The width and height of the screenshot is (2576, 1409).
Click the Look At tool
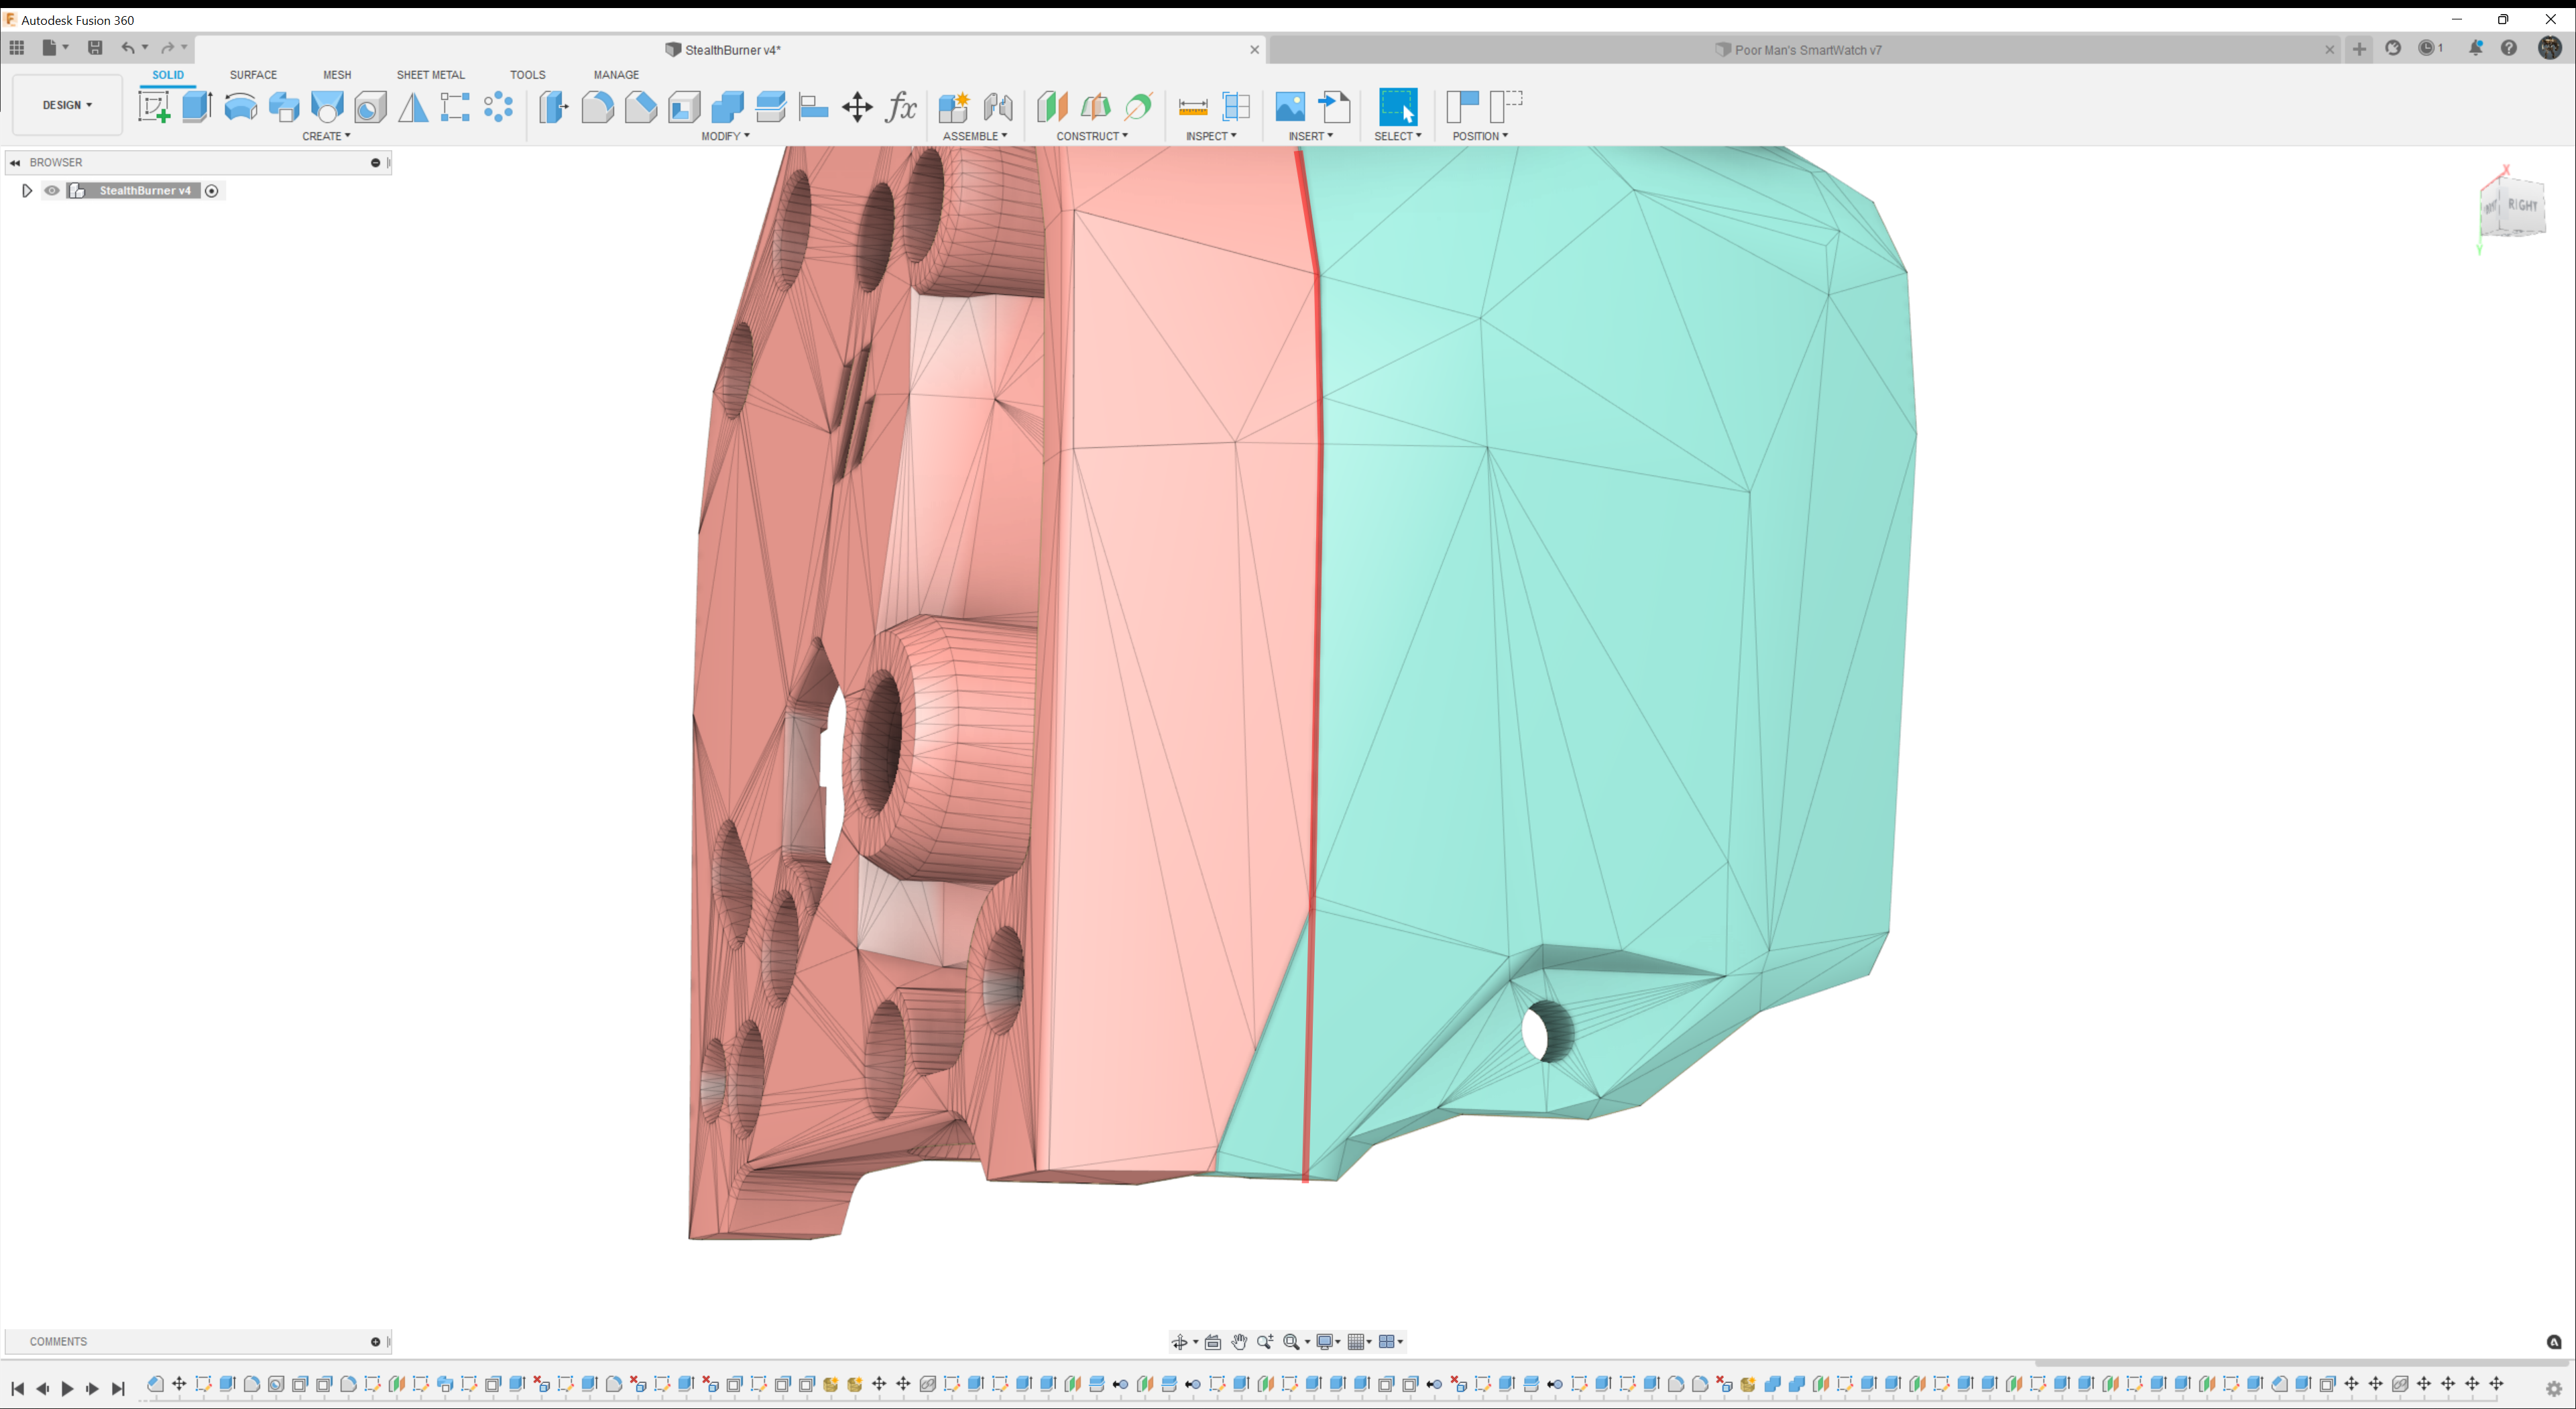1213,1342
